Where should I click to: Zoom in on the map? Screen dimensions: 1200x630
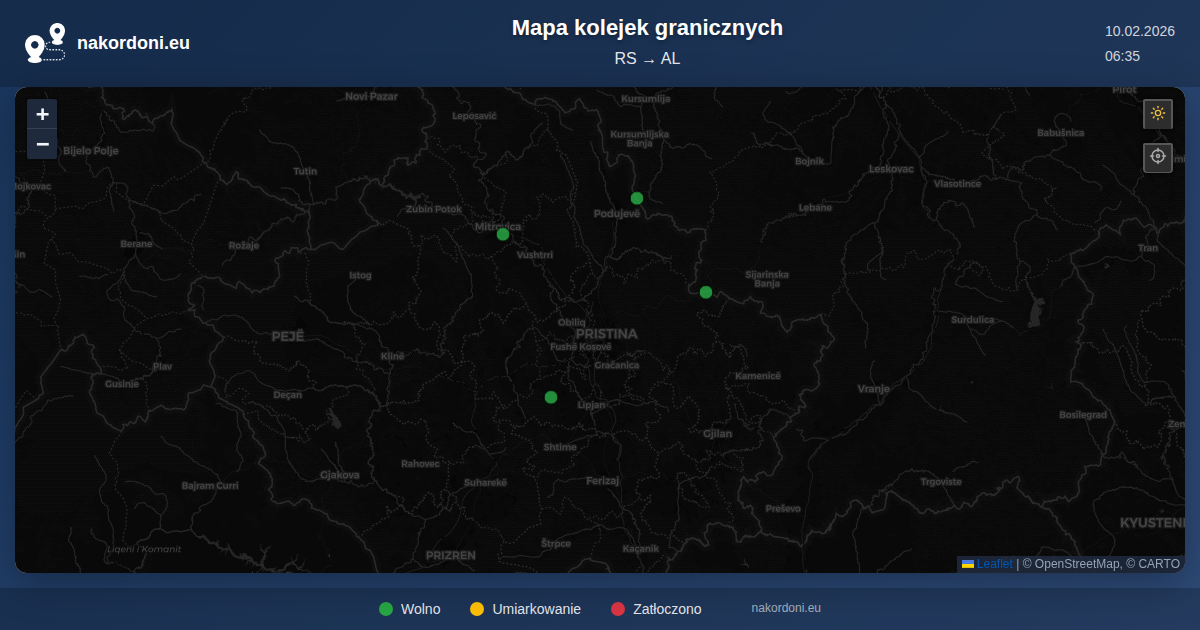[42, 114]
